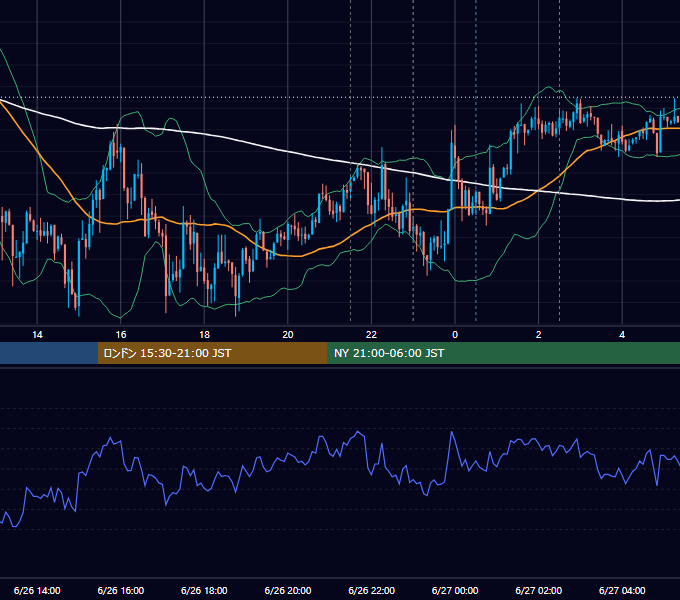The width and height of the screenshot is (680, 600).
Task: Click the hour 14 axis label
Action: point(37,335)
